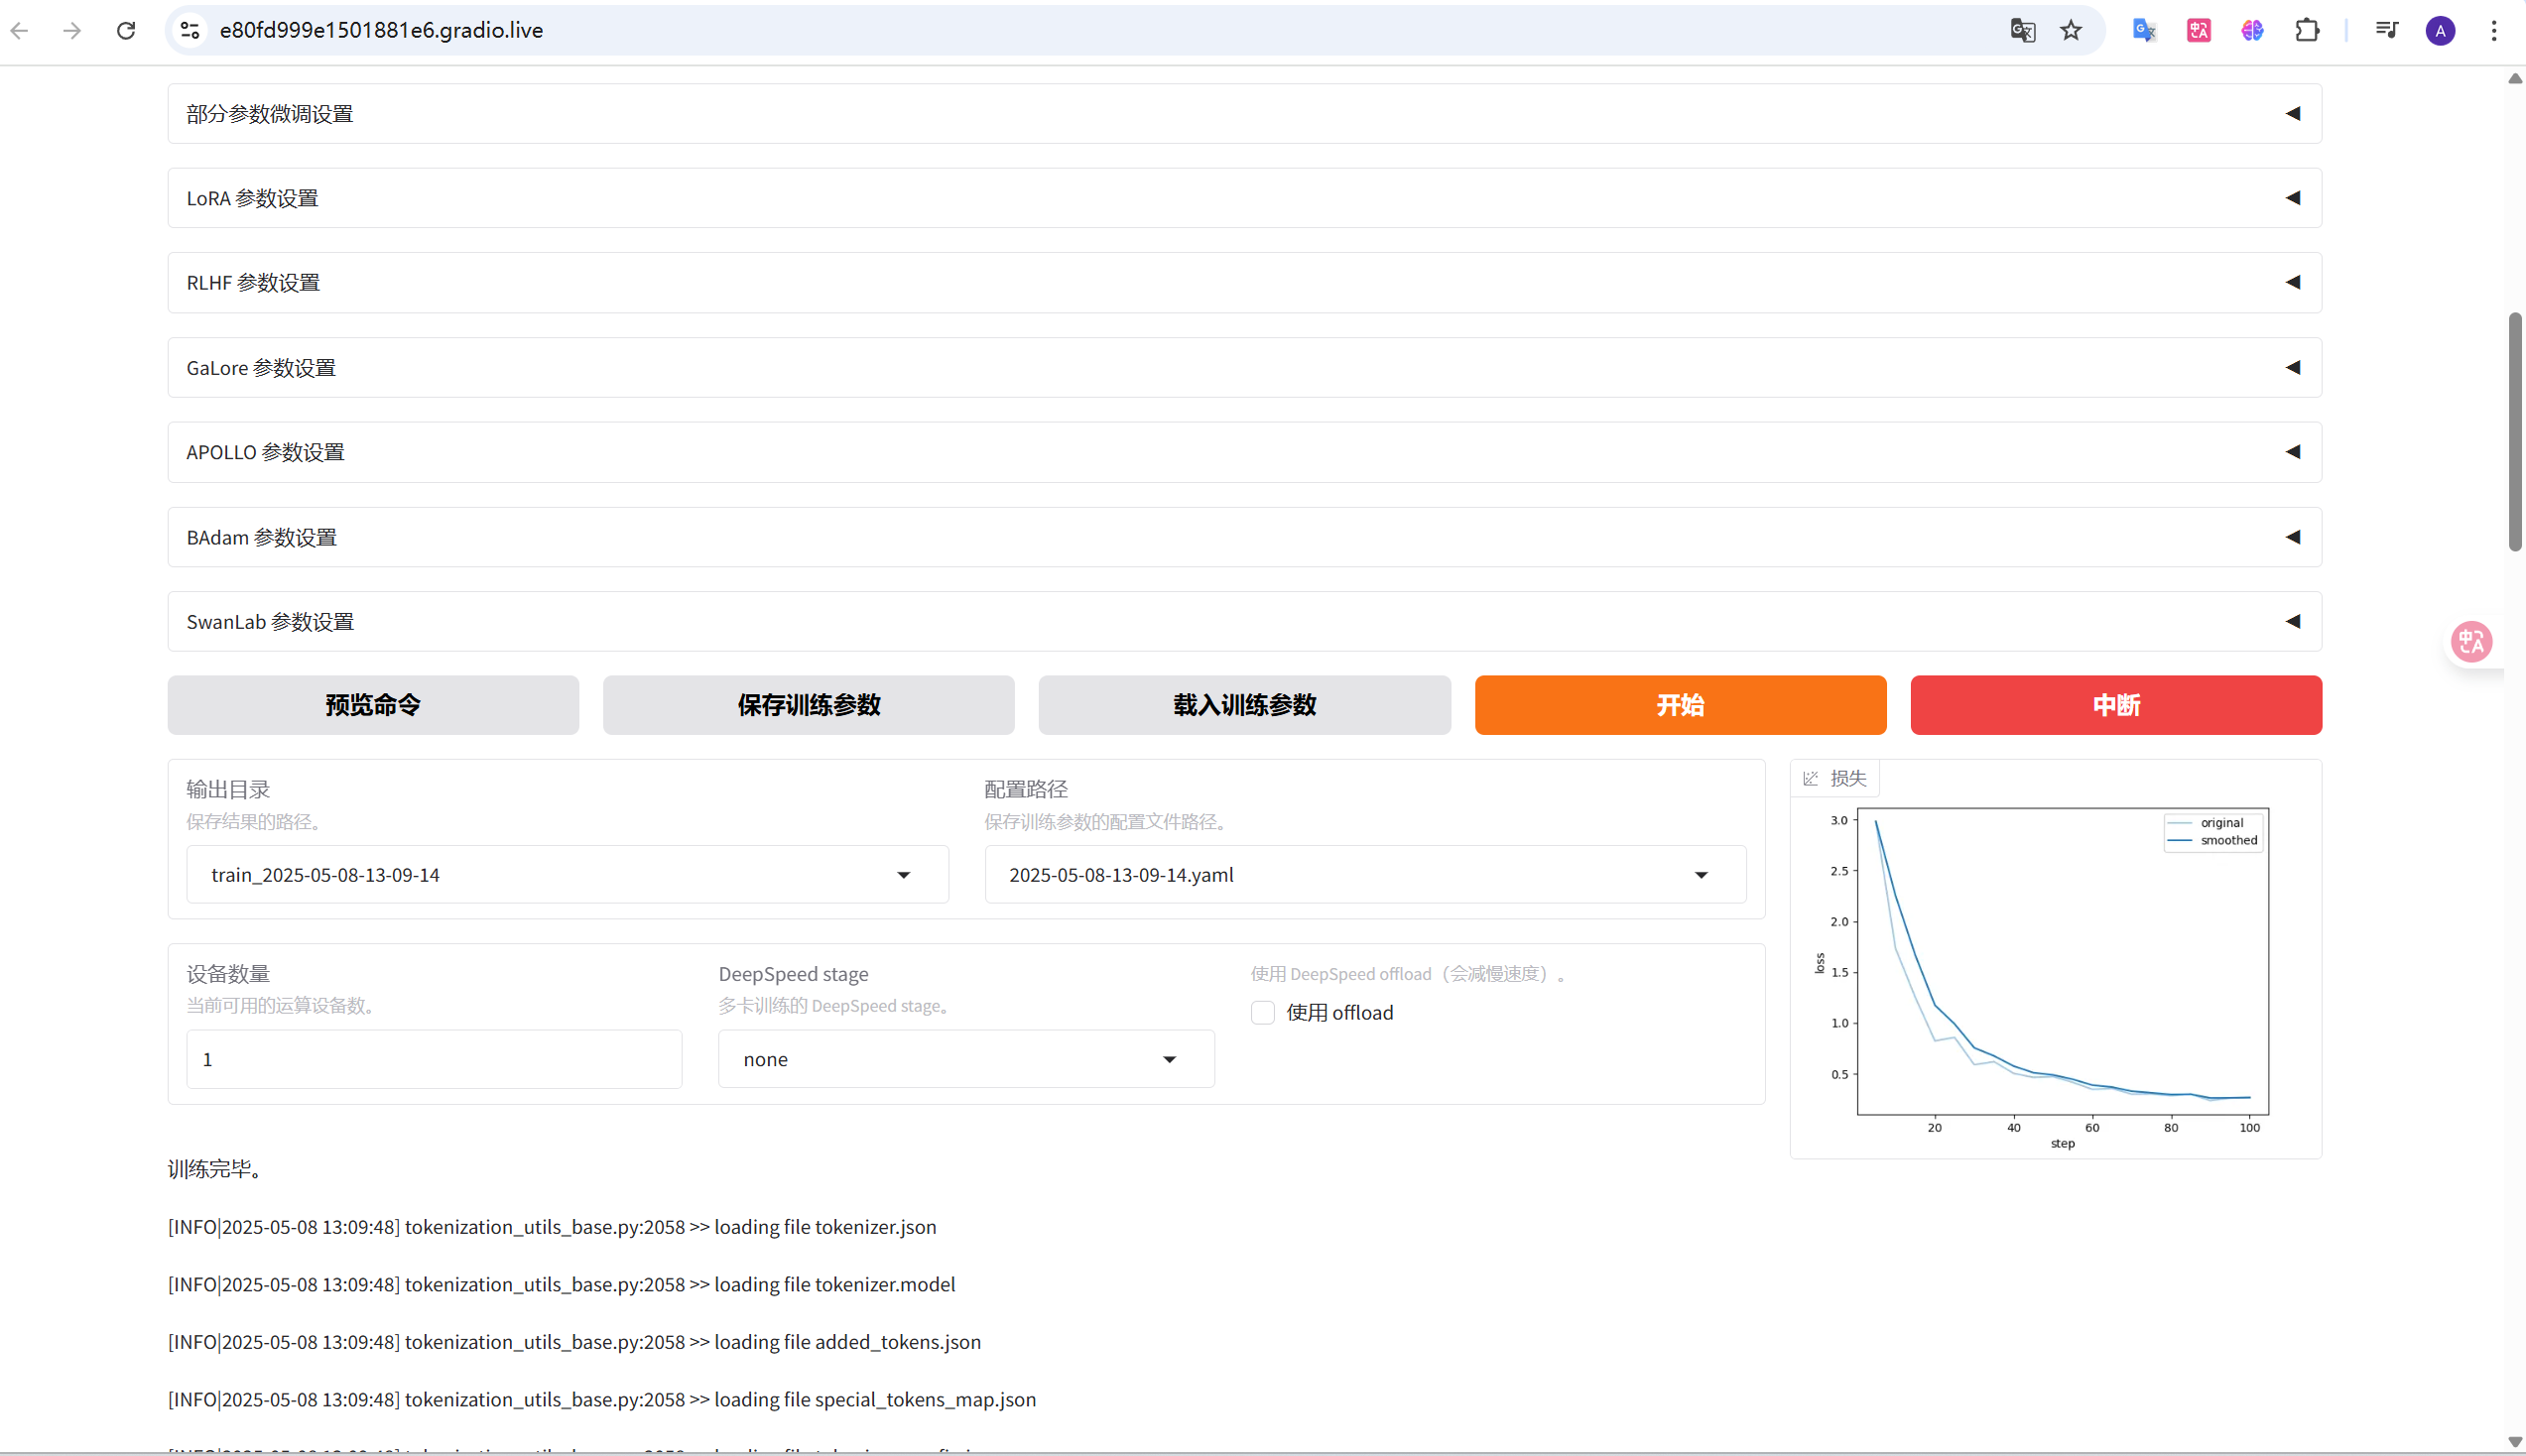Open Chrome's three-dot menu
This screenshot has width=2526, height=1456.
[x=2494, y=30]
